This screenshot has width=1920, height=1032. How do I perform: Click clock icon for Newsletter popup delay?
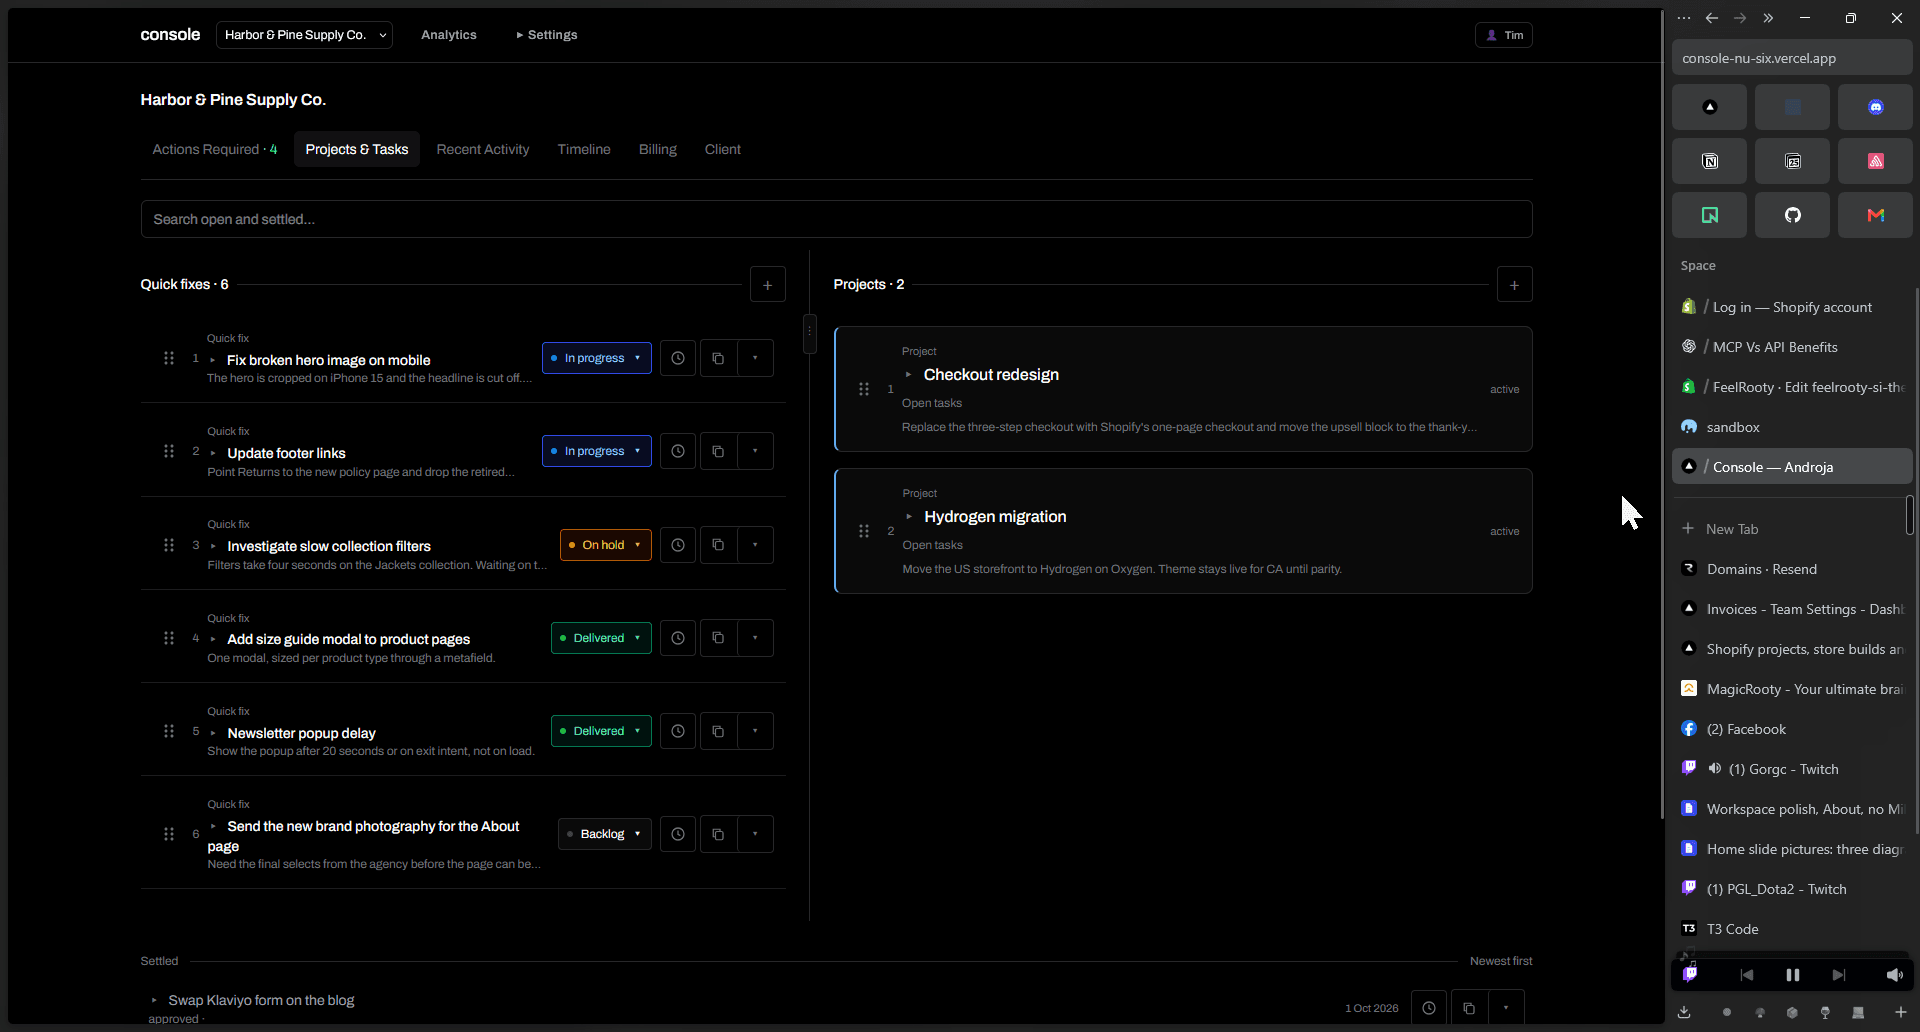tap(678, 731)
